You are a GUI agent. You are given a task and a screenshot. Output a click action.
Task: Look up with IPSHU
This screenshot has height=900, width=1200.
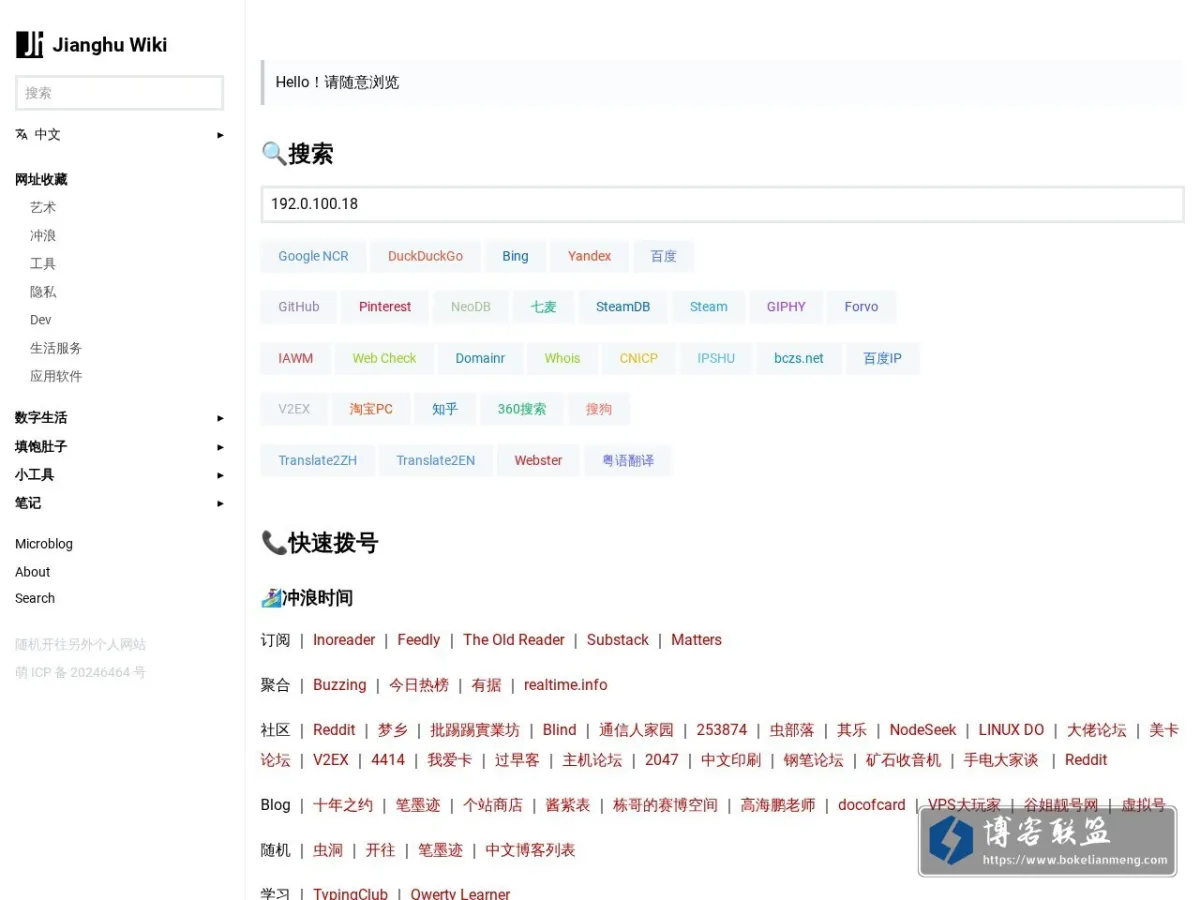716,358
